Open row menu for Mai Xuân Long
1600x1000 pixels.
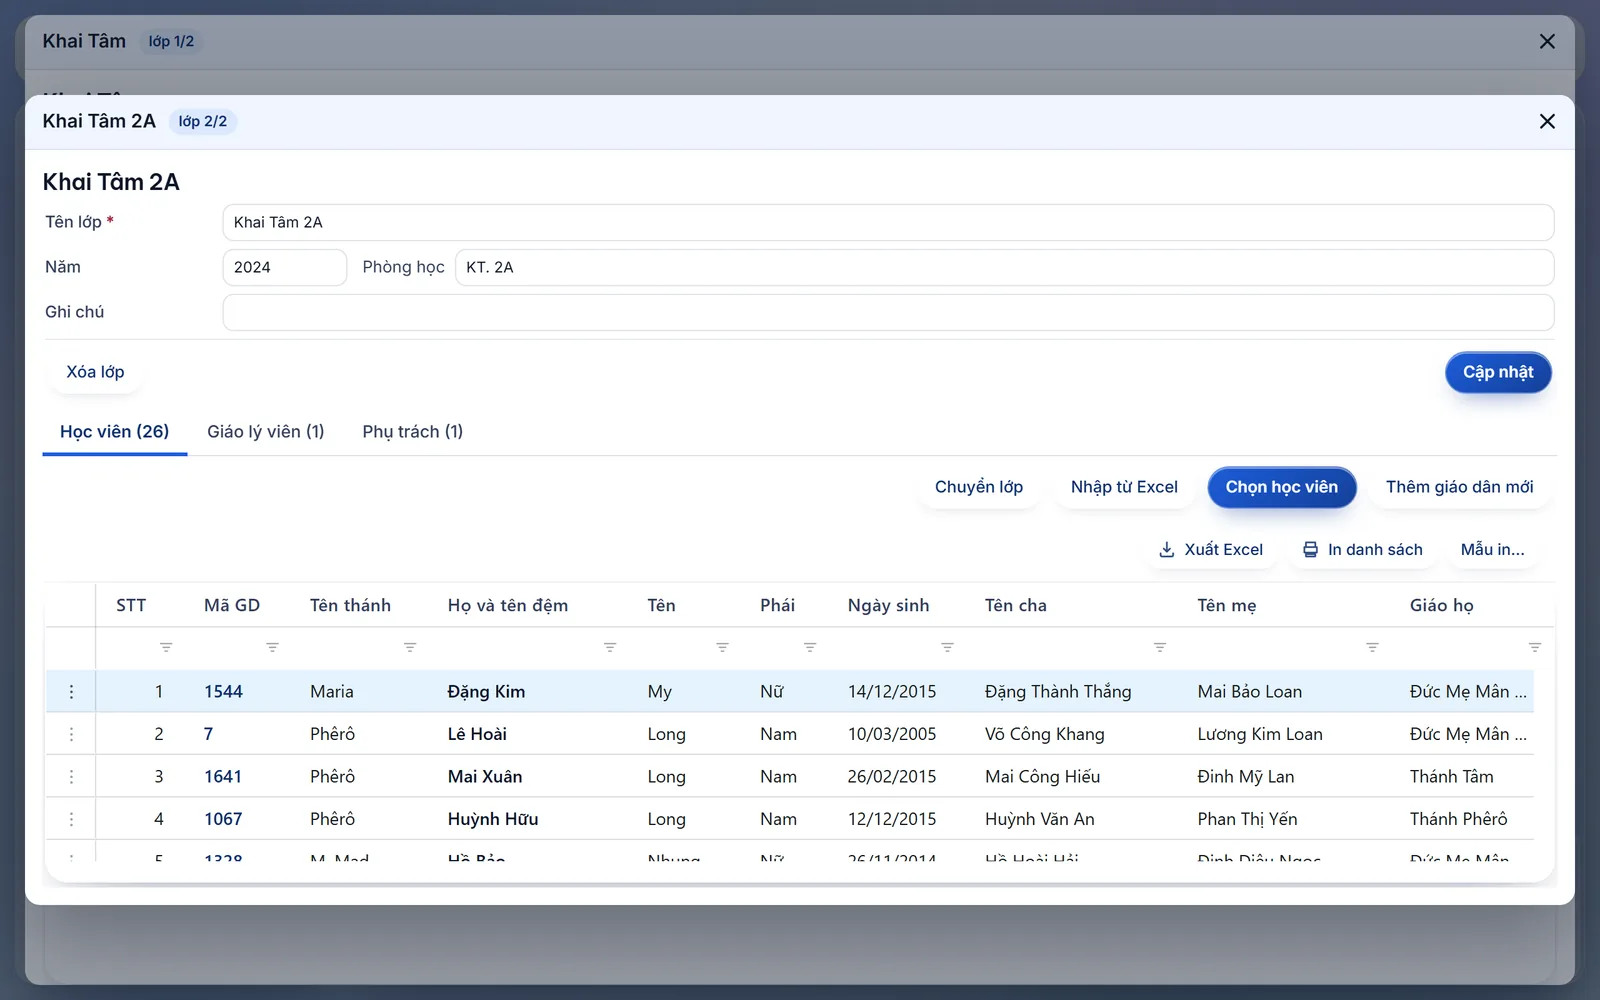pyautogui.click(x=71, y=777)
